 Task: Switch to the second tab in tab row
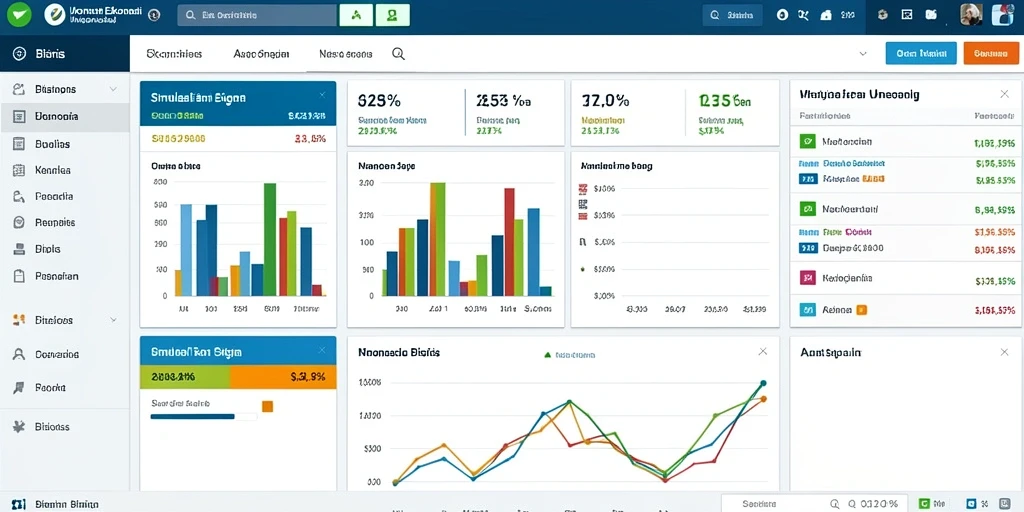click(x=261, y=54)
